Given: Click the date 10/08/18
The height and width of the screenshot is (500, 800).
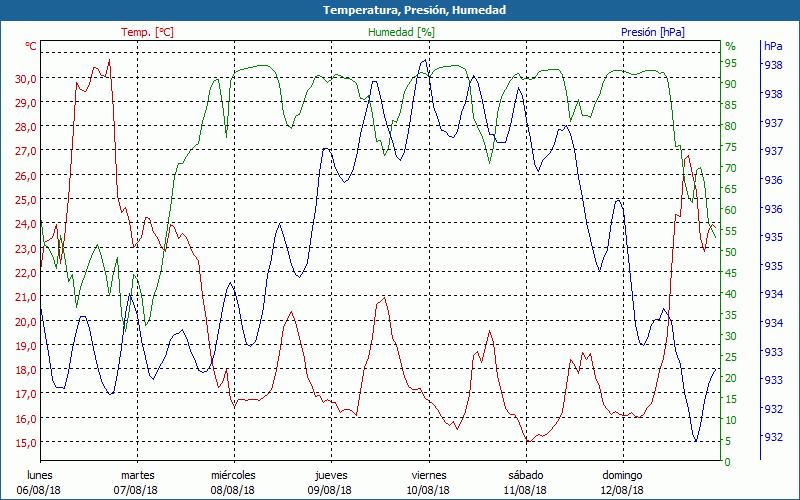Looking at the screenshot, I should pos(428,490).
